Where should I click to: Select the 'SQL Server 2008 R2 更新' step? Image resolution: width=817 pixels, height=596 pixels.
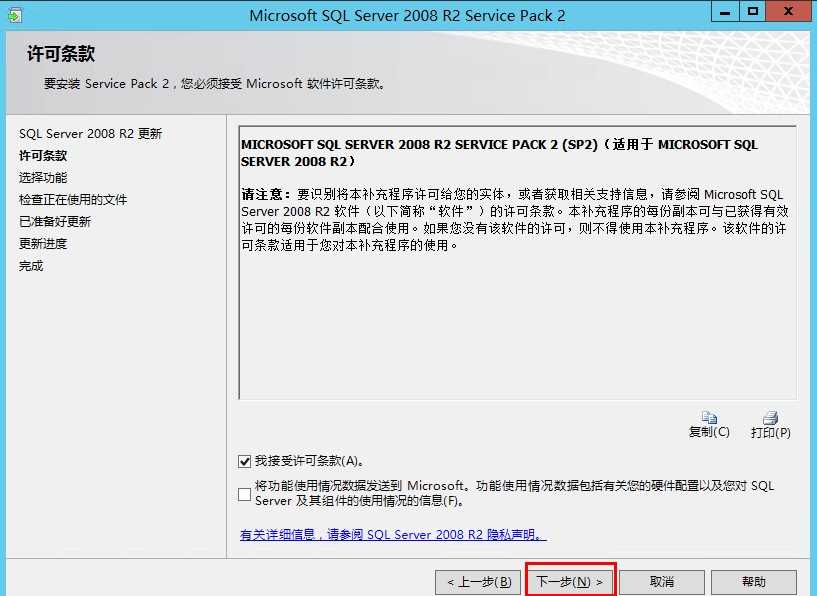(90, 134)
